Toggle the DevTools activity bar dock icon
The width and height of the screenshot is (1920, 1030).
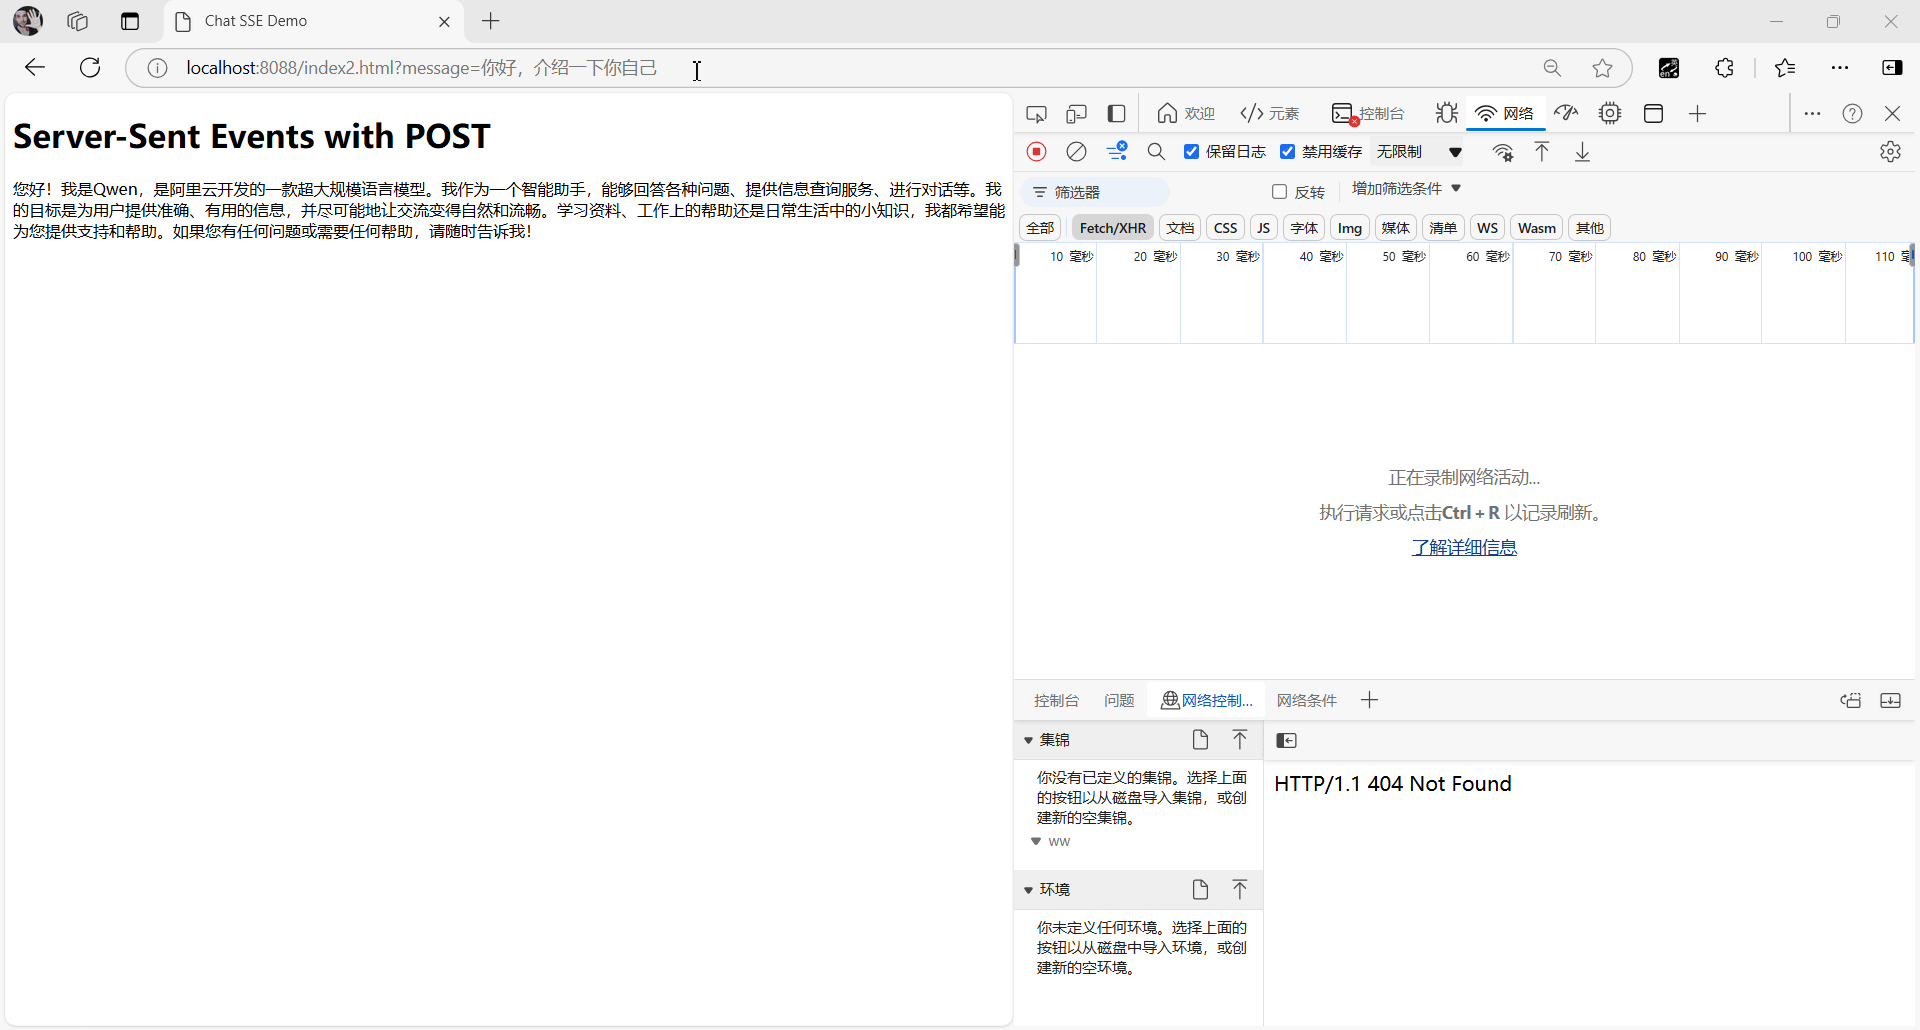[x=1116, y=114]
